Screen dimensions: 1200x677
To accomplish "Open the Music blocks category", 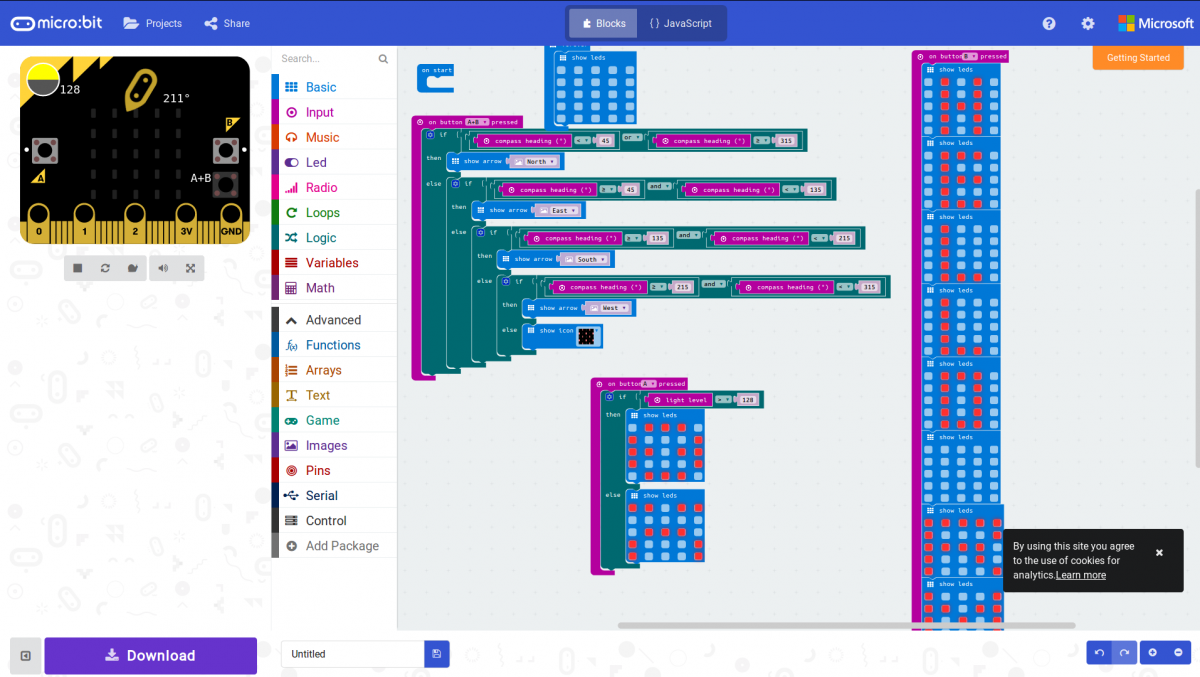I will point(334,137).
